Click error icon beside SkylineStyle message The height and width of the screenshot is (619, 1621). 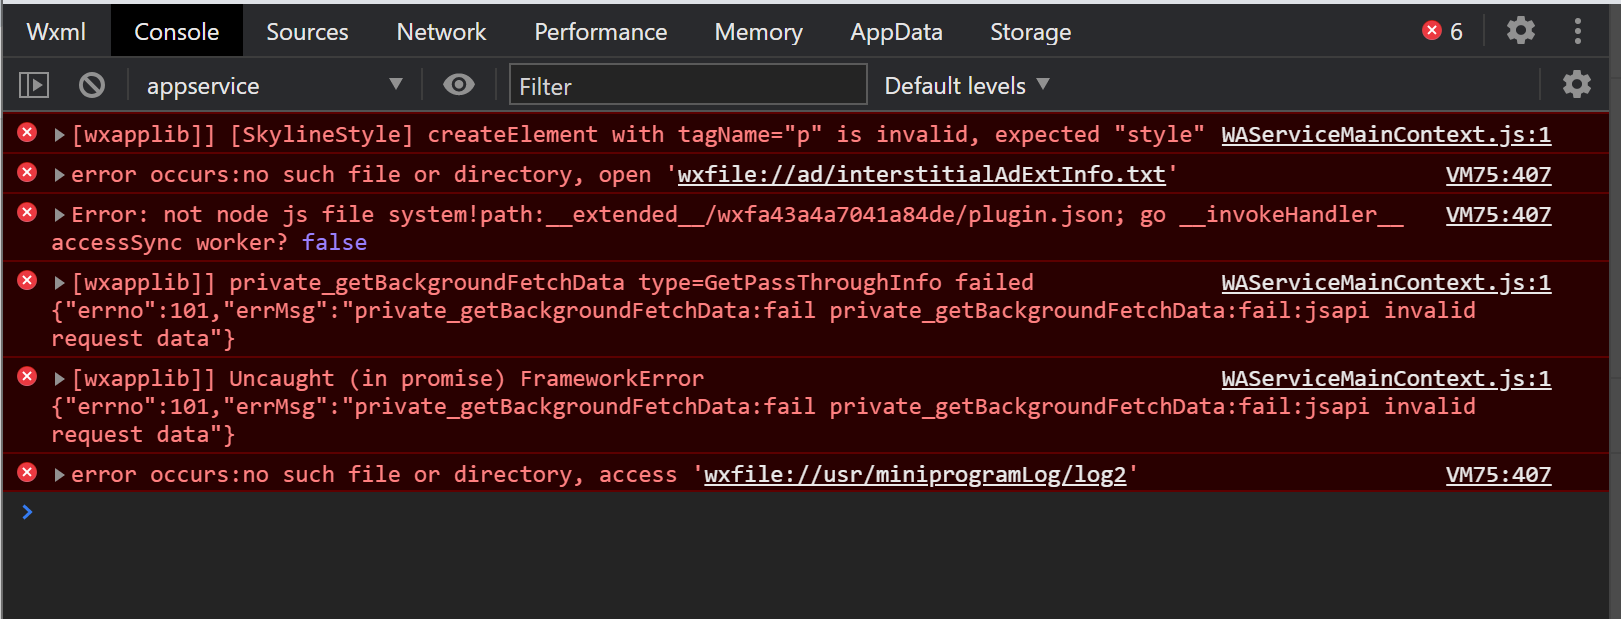[x=27, y=132]
